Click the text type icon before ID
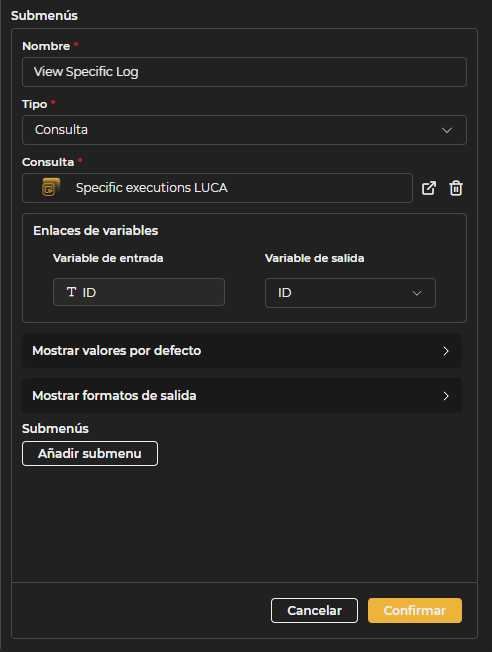Viewport: 492px width, 652px height. (x=71, y=292)
